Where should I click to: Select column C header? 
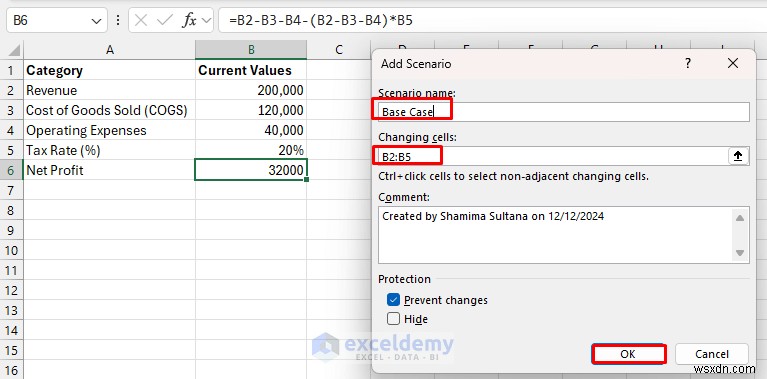(339, 50)
